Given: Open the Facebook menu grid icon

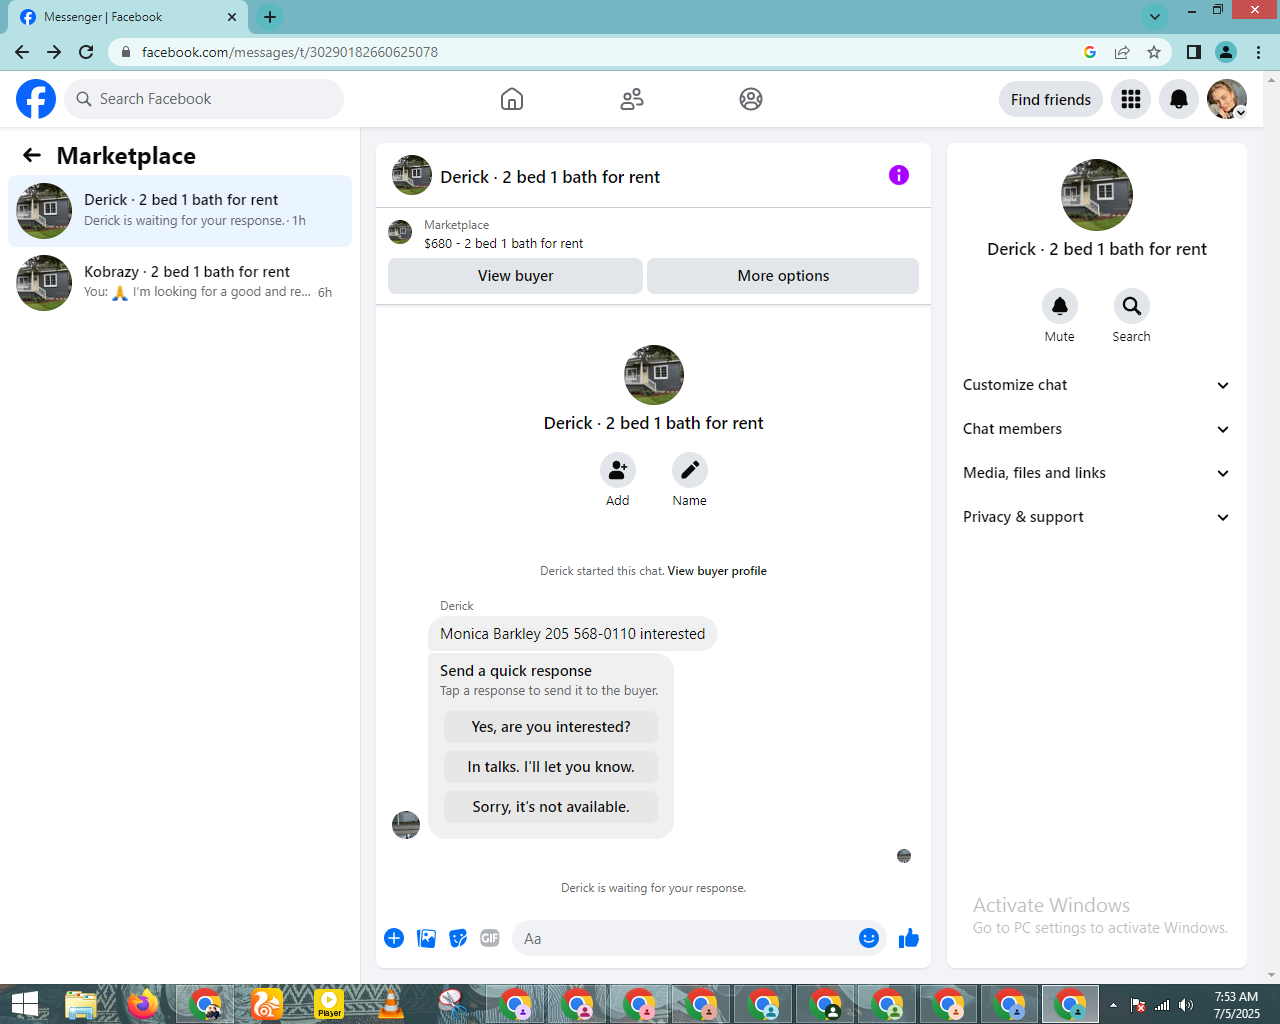Looking at the screenshot, I should [1131, 99].
